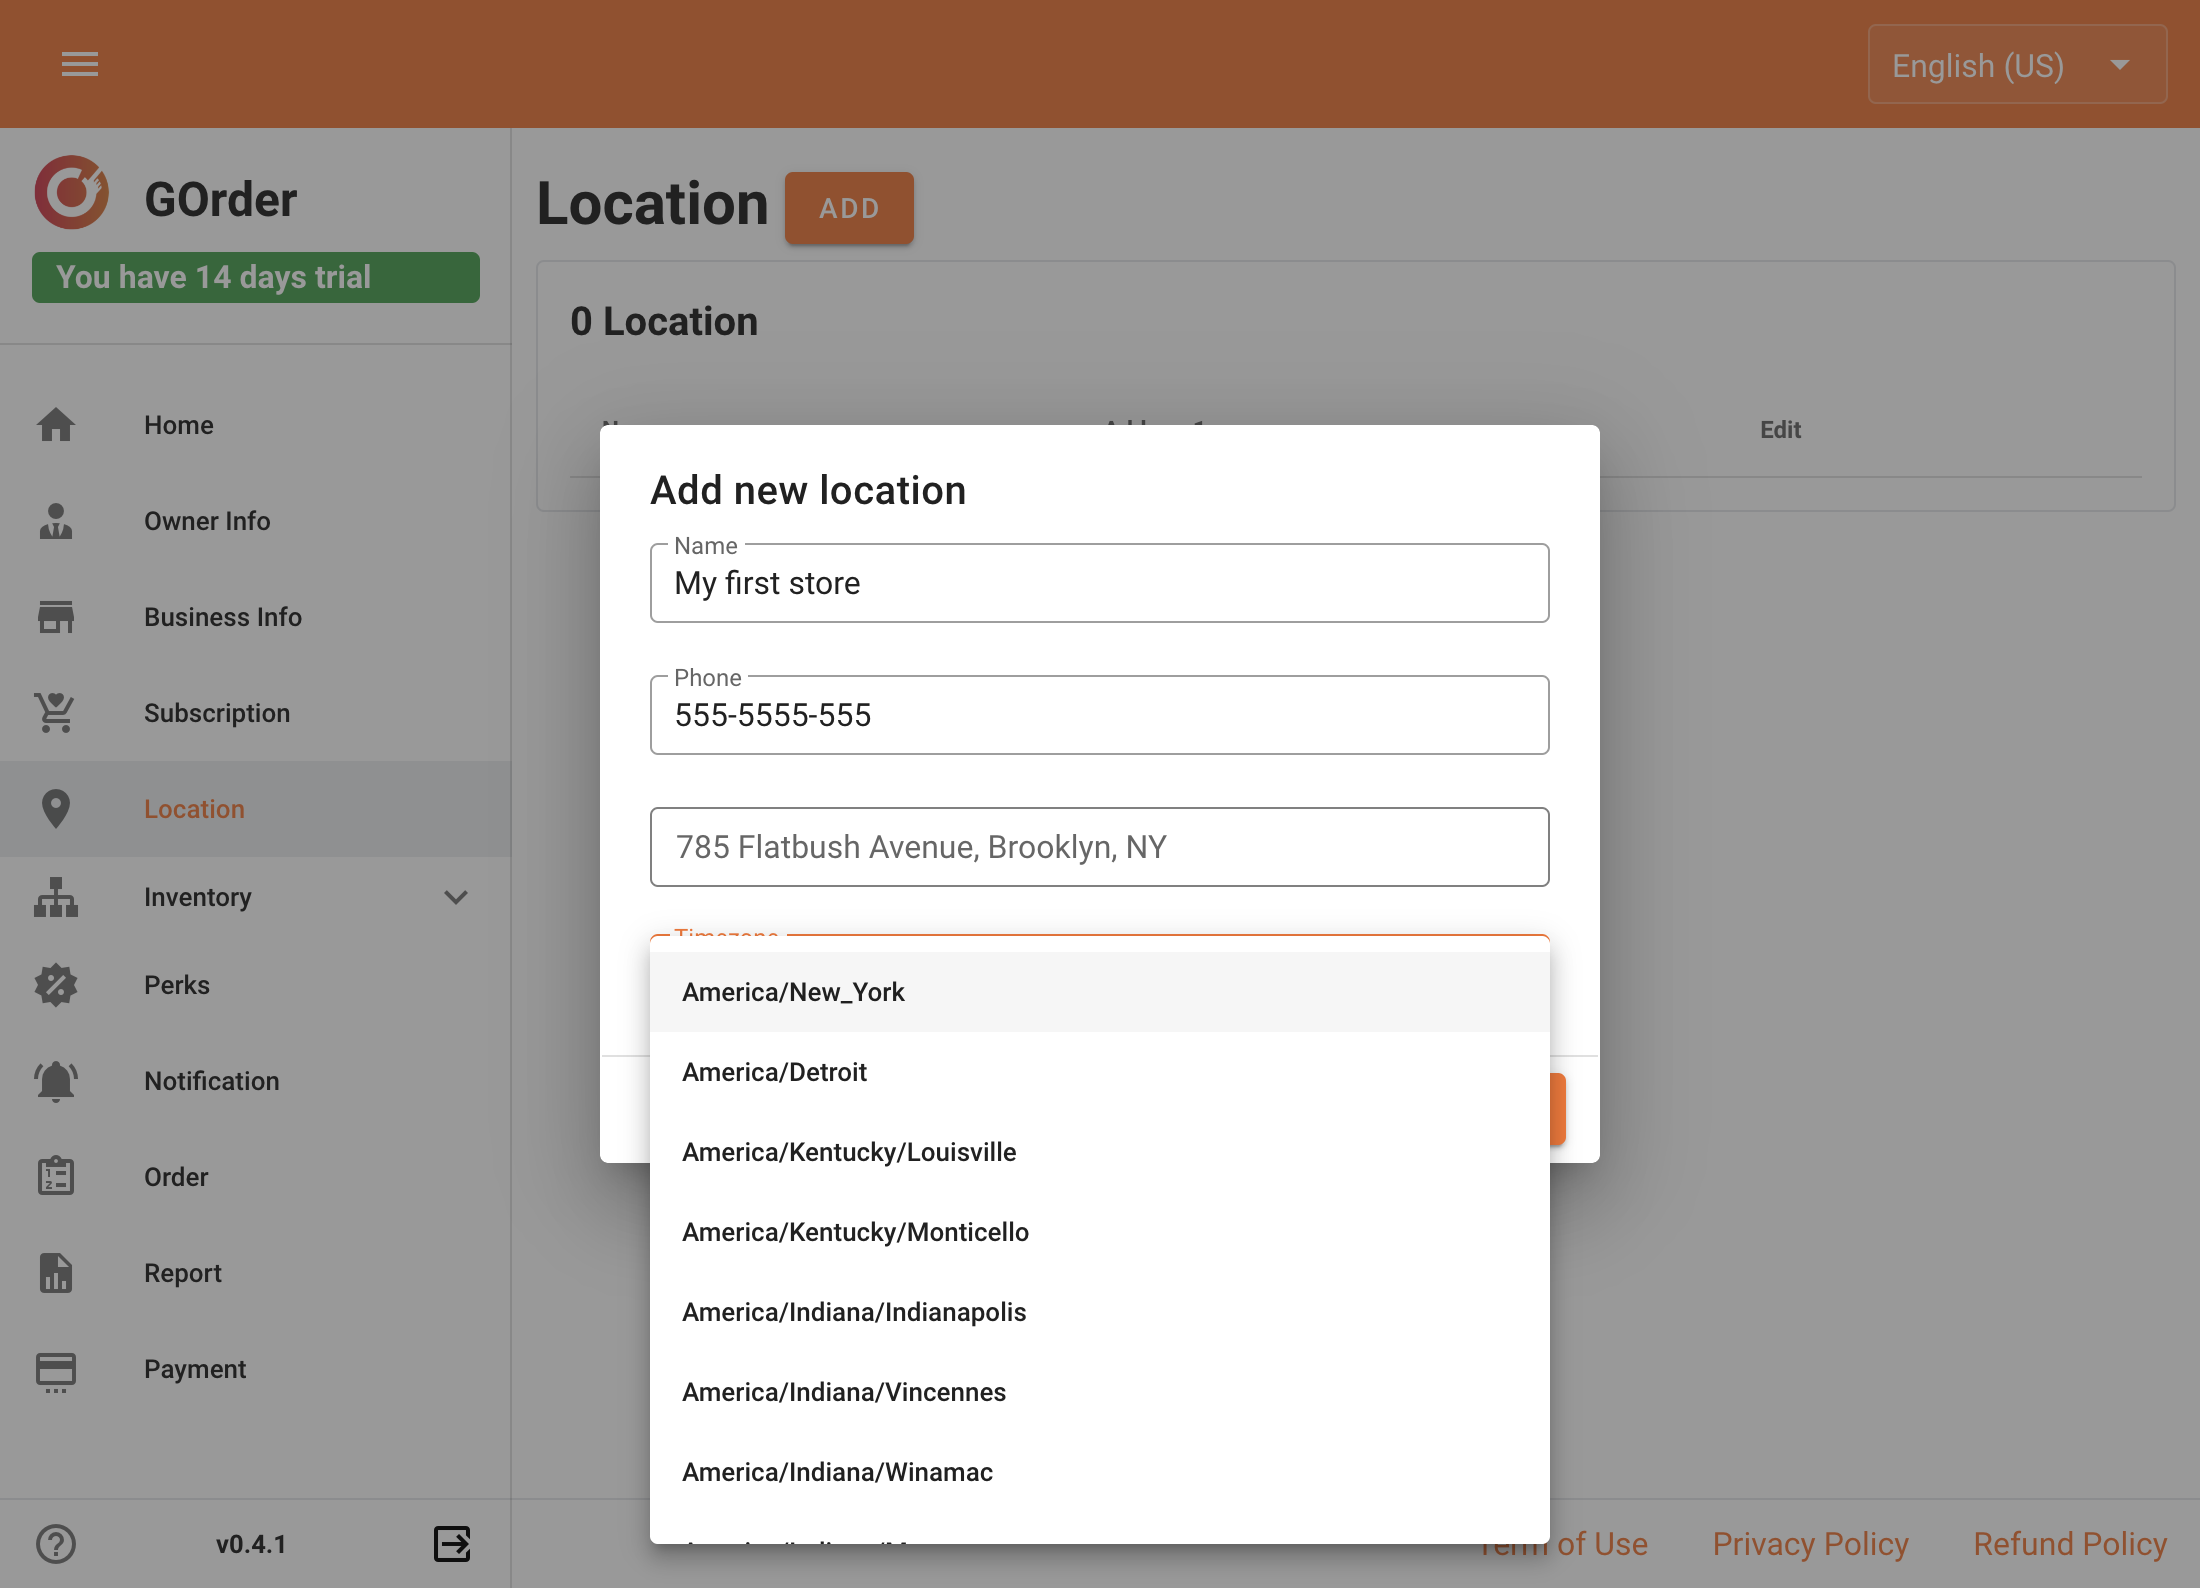Pick America/Indiana/Vincennes timezone
2200x1588 pixels.
click(1100, 1392)
